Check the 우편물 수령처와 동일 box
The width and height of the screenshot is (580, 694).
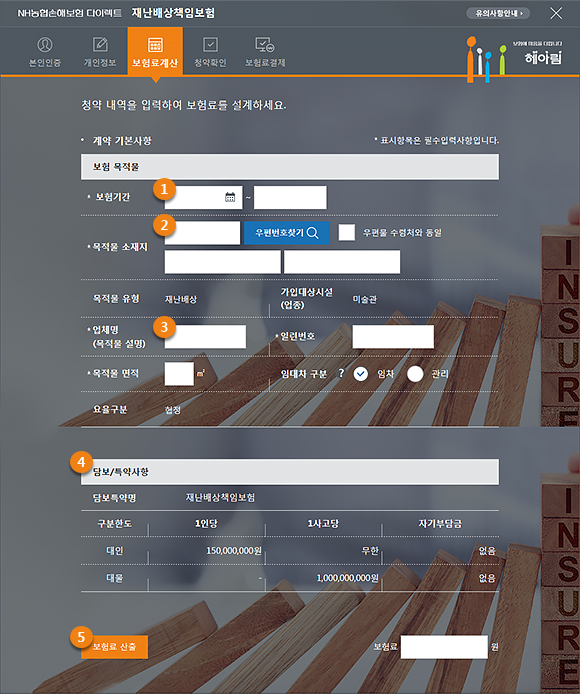(347, 233)
